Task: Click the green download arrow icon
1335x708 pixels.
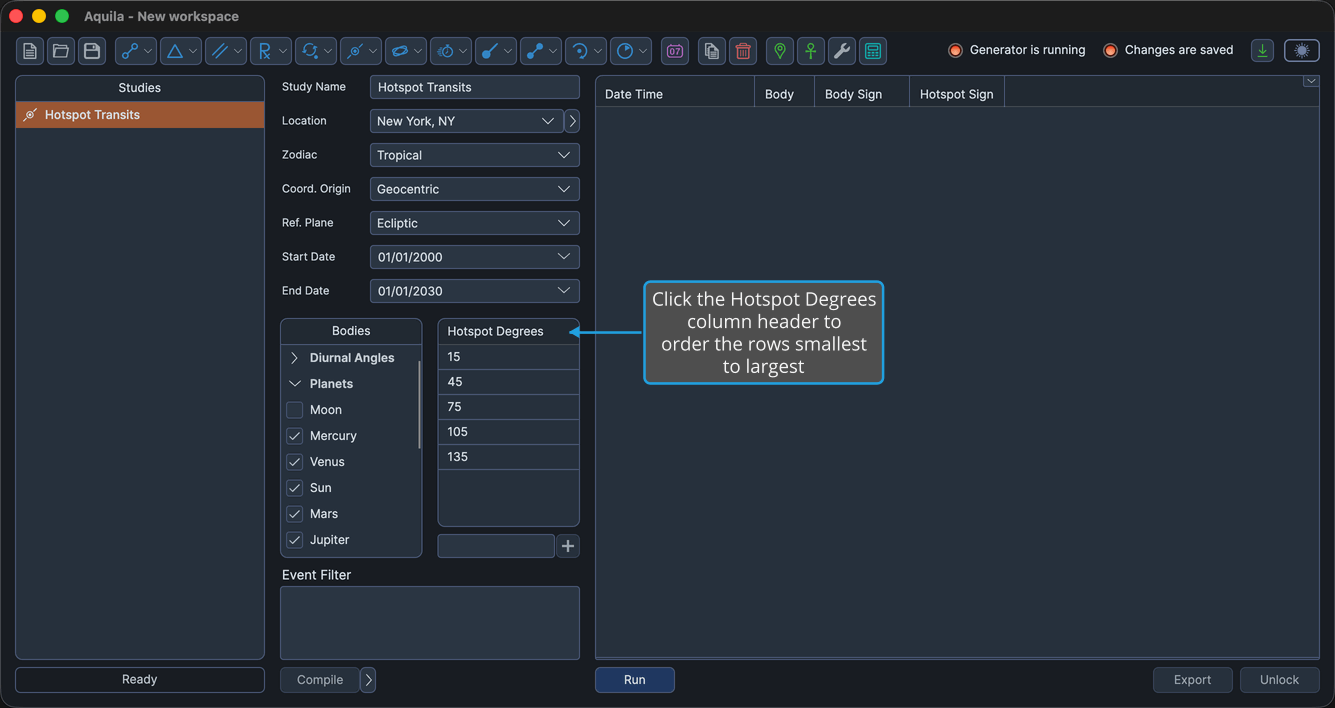Action: pyautogui.click(x=1263, y=51)
